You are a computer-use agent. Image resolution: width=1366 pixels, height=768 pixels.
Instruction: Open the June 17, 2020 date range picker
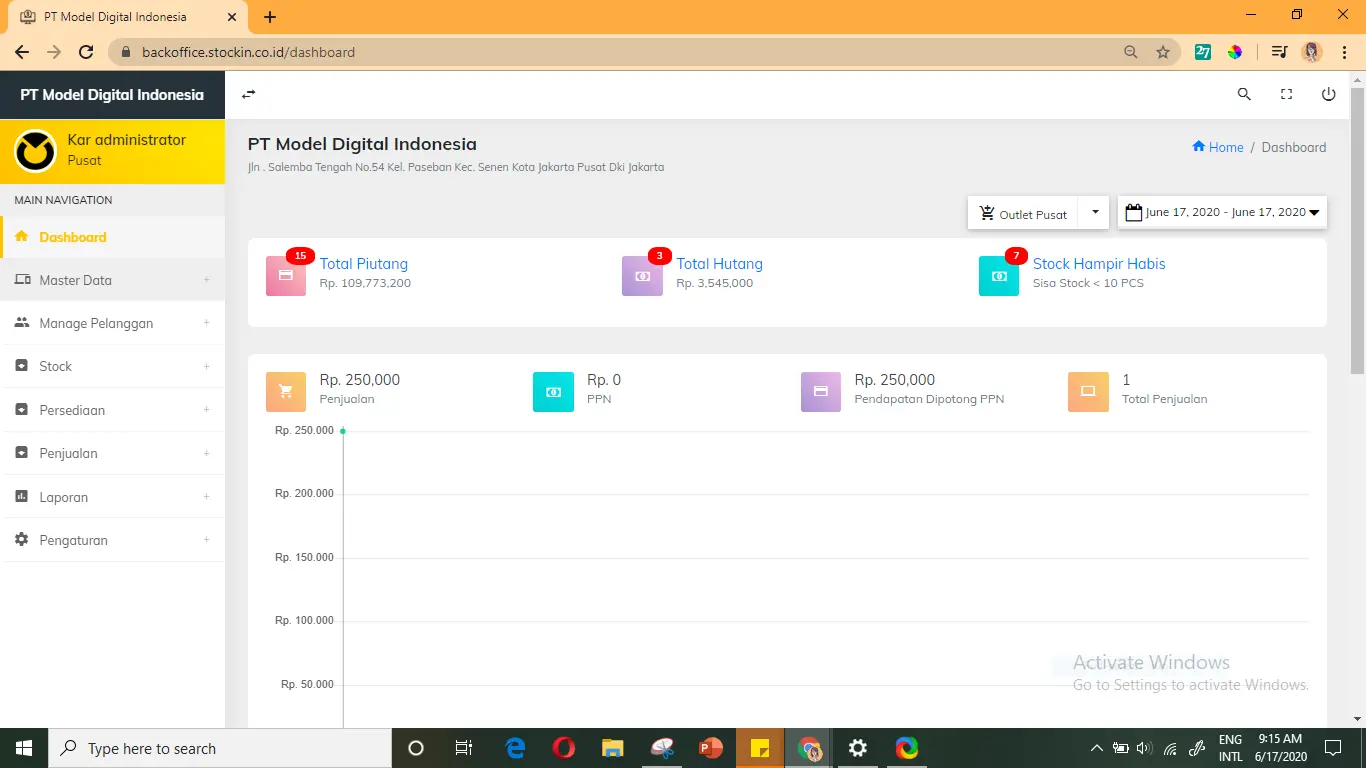1222,212
